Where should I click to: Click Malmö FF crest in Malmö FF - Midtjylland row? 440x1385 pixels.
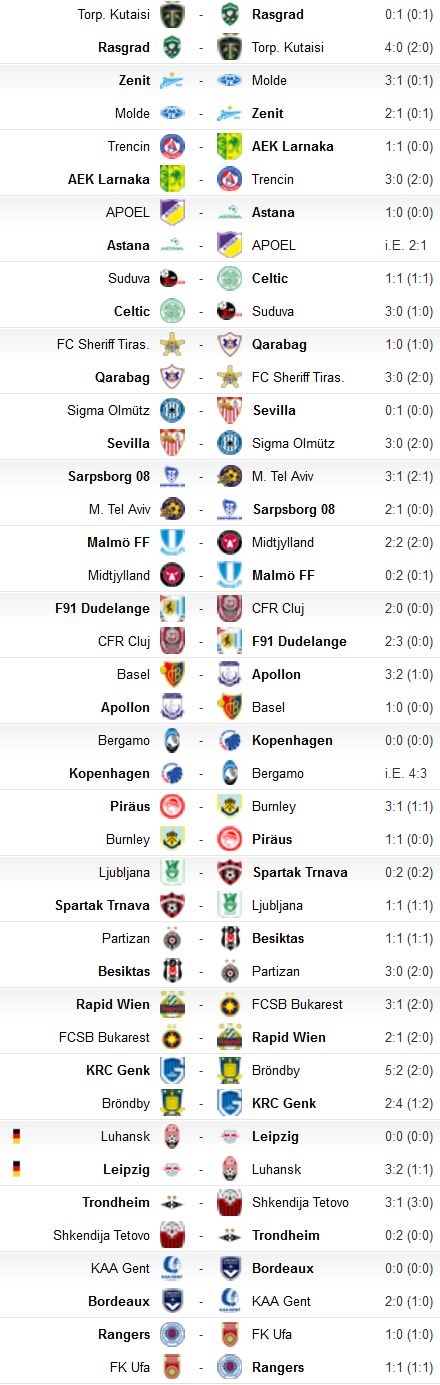[x=172, y=542]
